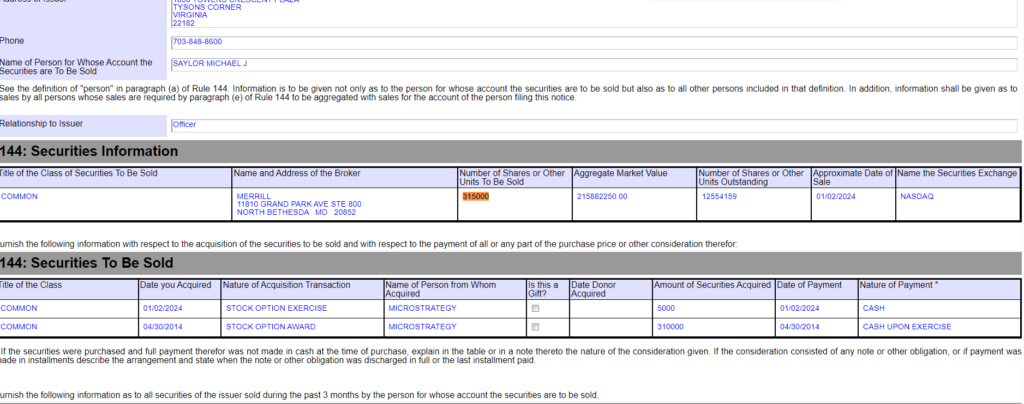Click aggregate market value 215882250.00
This screenshot has width=1024, height=404.
point(601,196)
